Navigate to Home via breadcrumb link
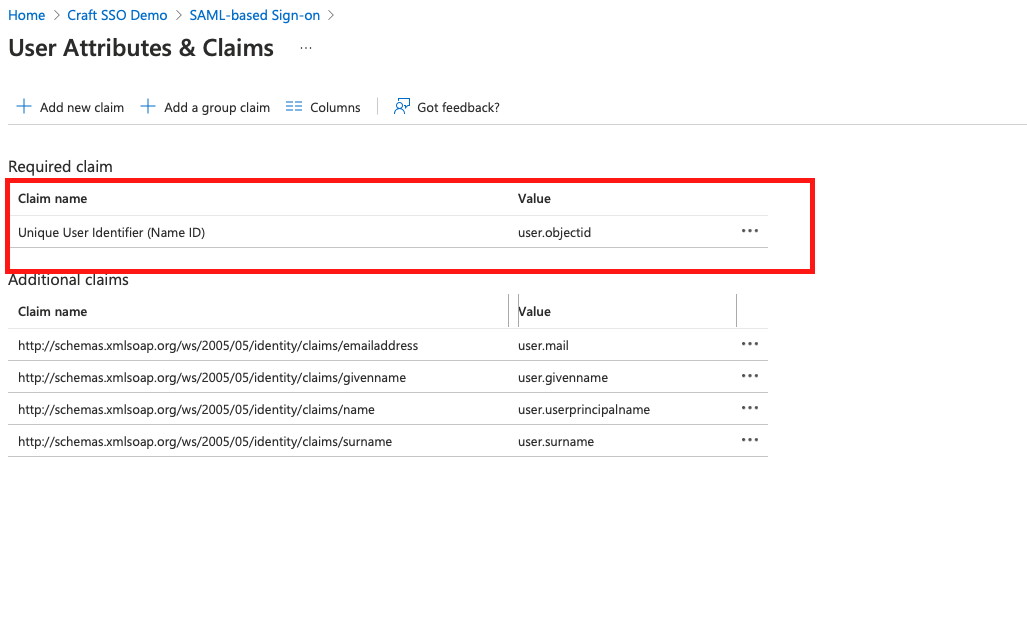 point(26,15)
